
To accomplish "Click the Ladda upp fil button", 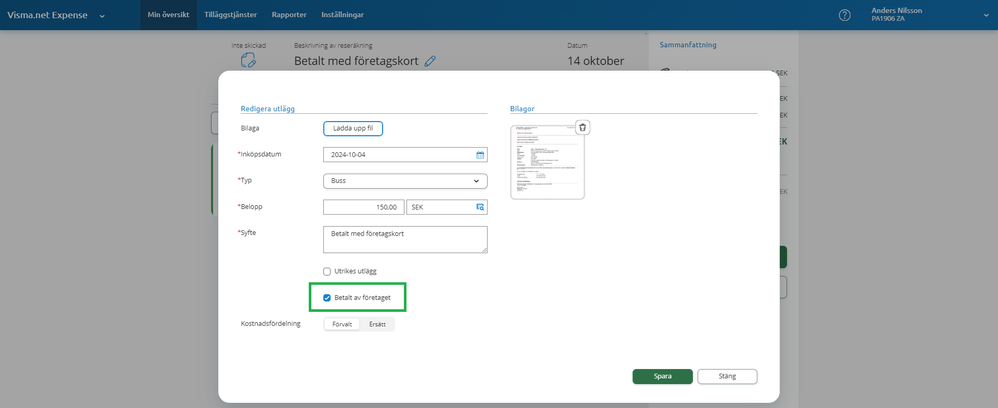I will tap(353, 128).
